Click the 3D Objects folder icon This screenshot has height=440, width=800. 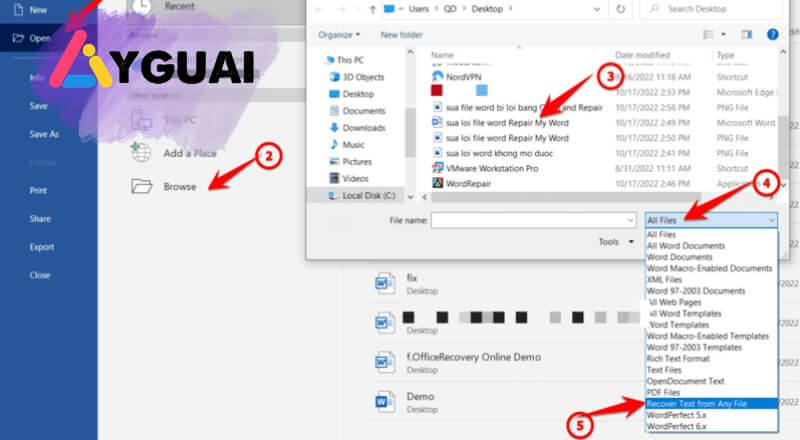334,77
